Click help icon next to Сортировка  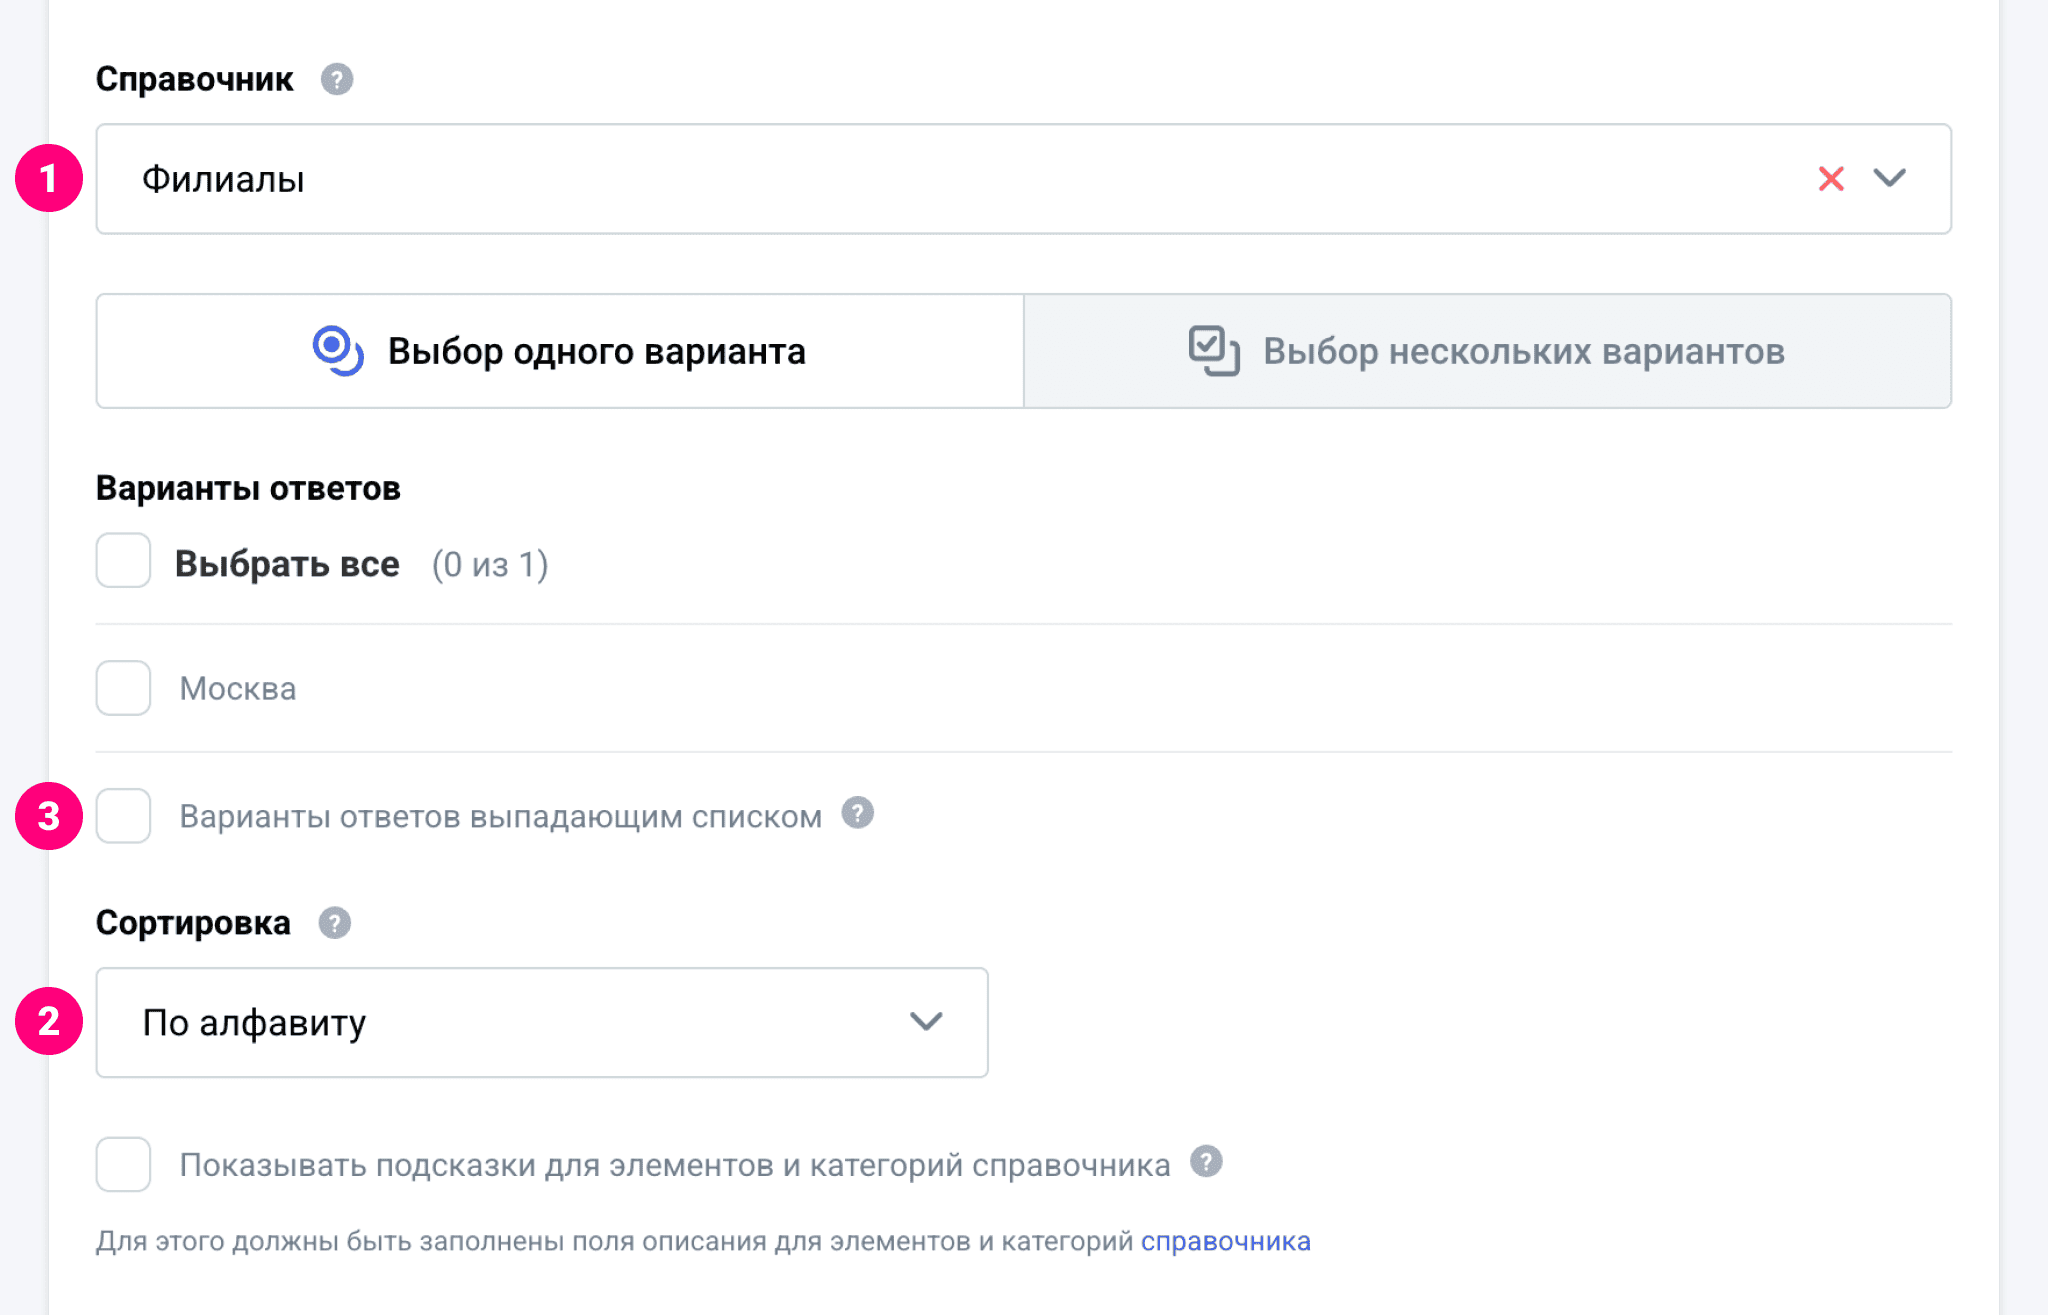[334, 922]
